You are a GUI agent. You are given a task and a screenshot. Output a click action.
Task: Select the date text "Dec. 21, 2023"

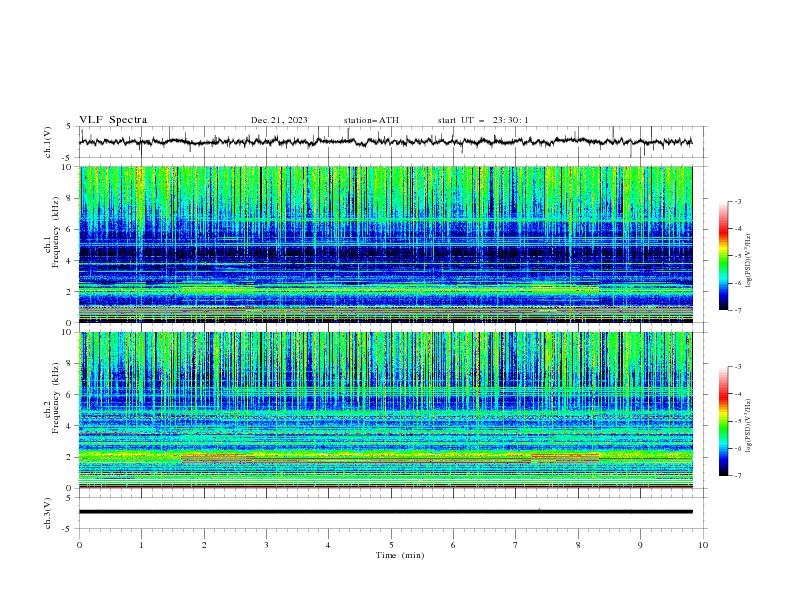[x=279, y=120]
